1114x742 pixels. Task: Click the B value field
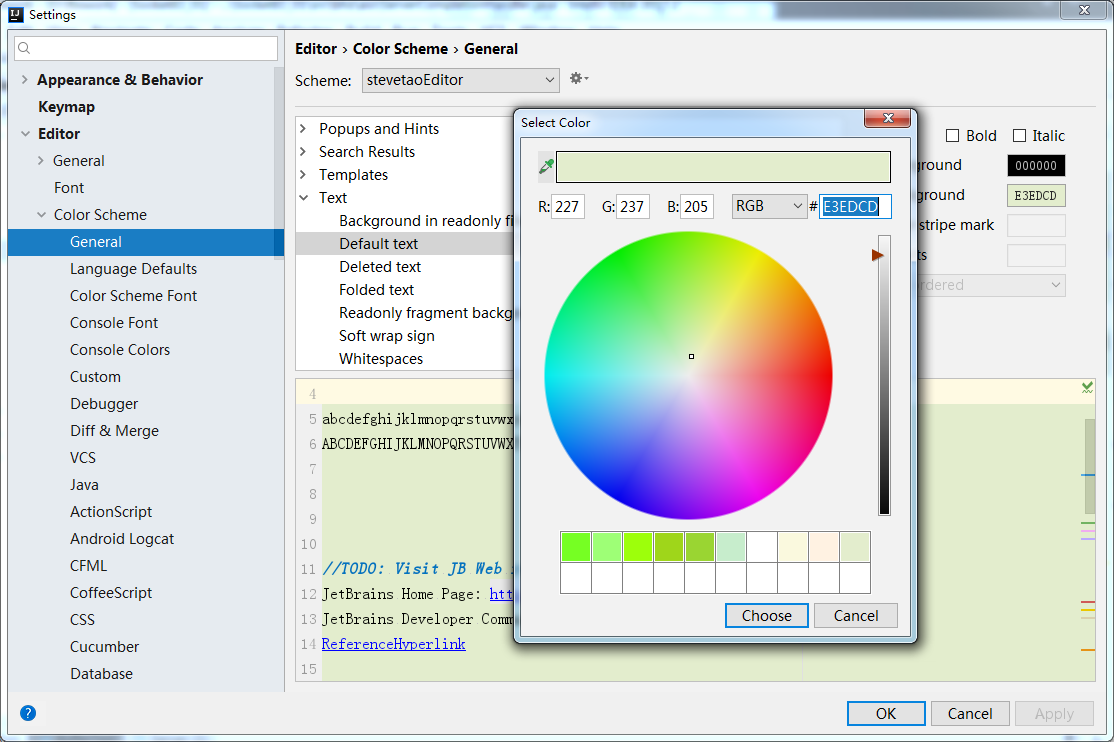[x=696, y=207]
